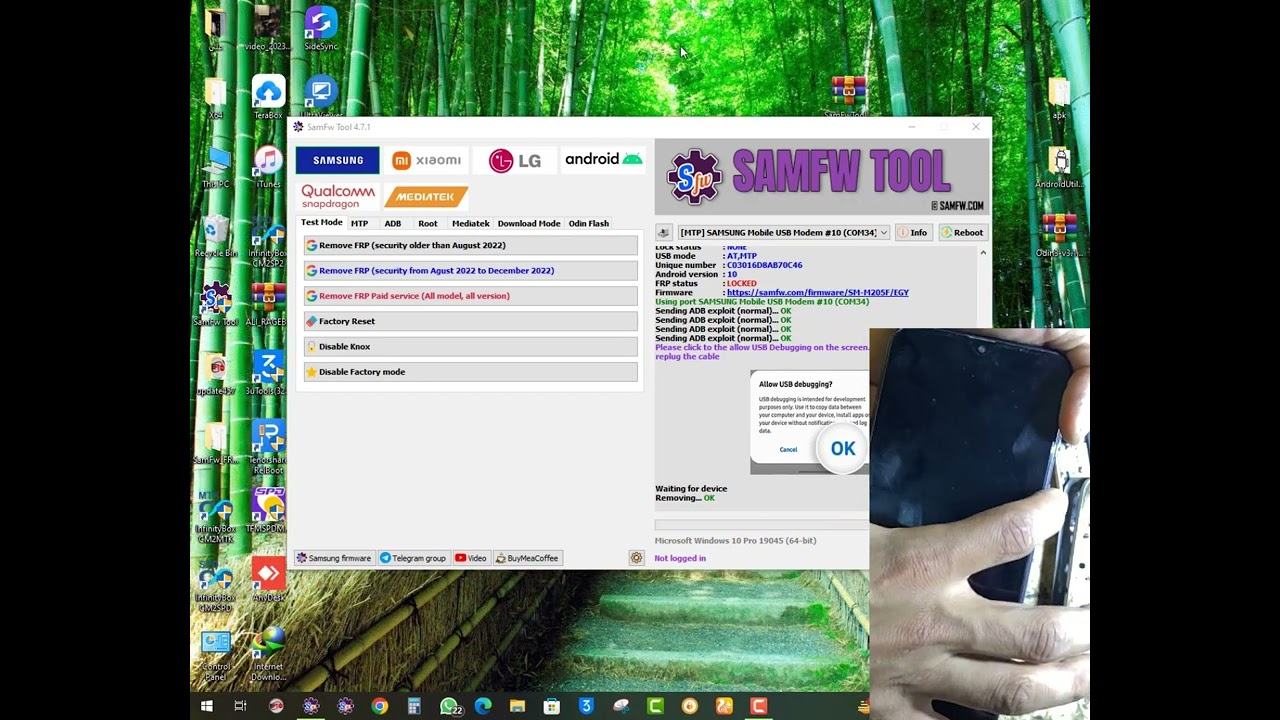
Task: Click the Factory Reset button
Action: click(470, 321)
